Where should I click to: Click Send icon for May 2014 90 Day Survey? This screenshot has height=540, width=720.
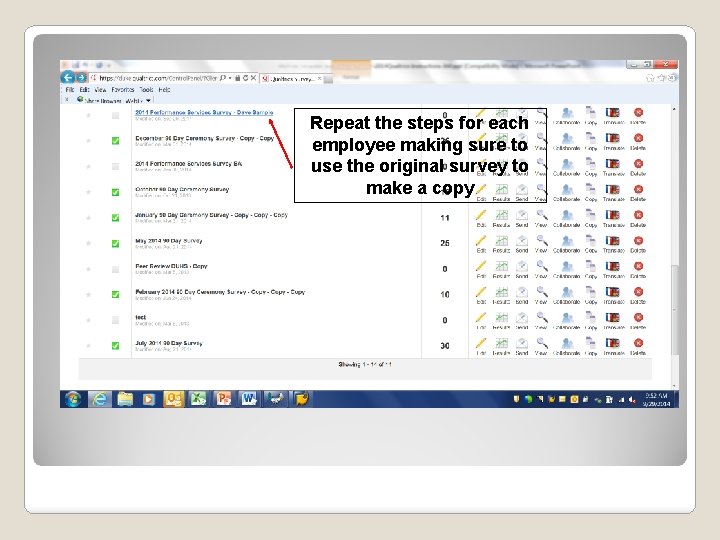(x=522, y=241)
